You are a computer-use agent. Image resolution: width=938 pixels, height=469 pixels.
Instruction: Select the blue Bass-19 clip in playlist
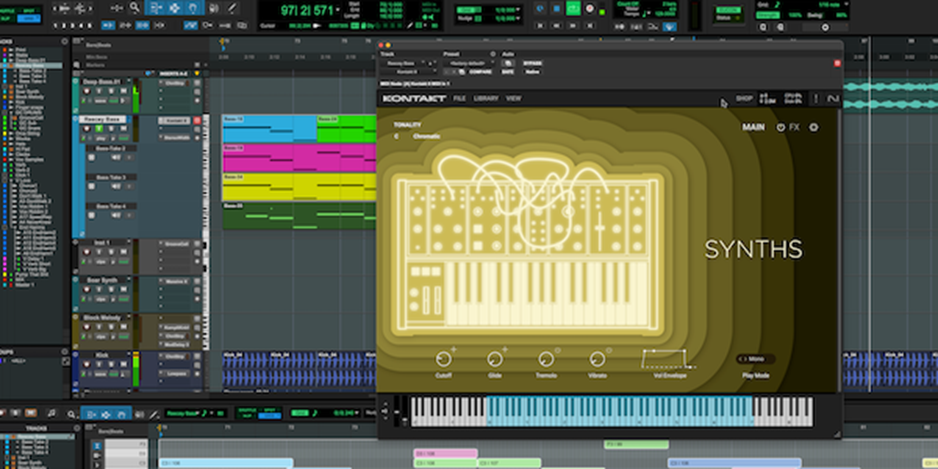pyautogui.click(x=270, y=129)
